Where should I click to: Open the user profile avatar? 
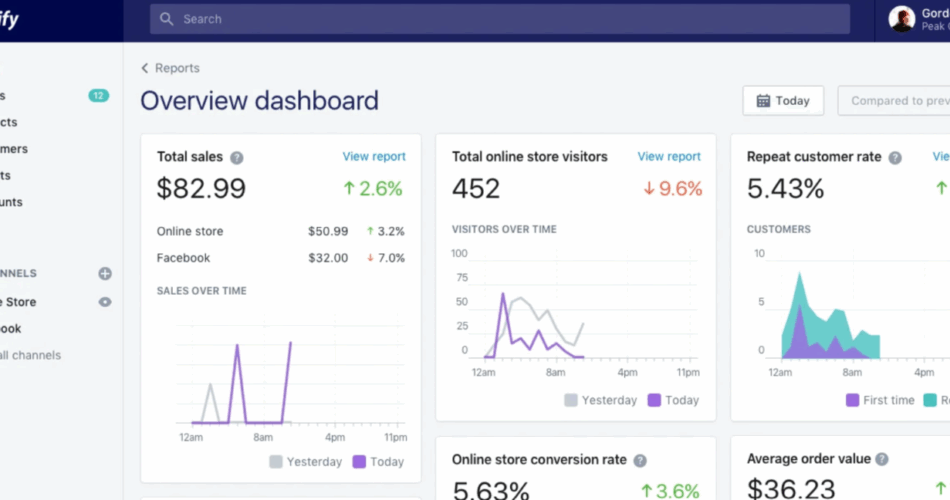(901, 19)
